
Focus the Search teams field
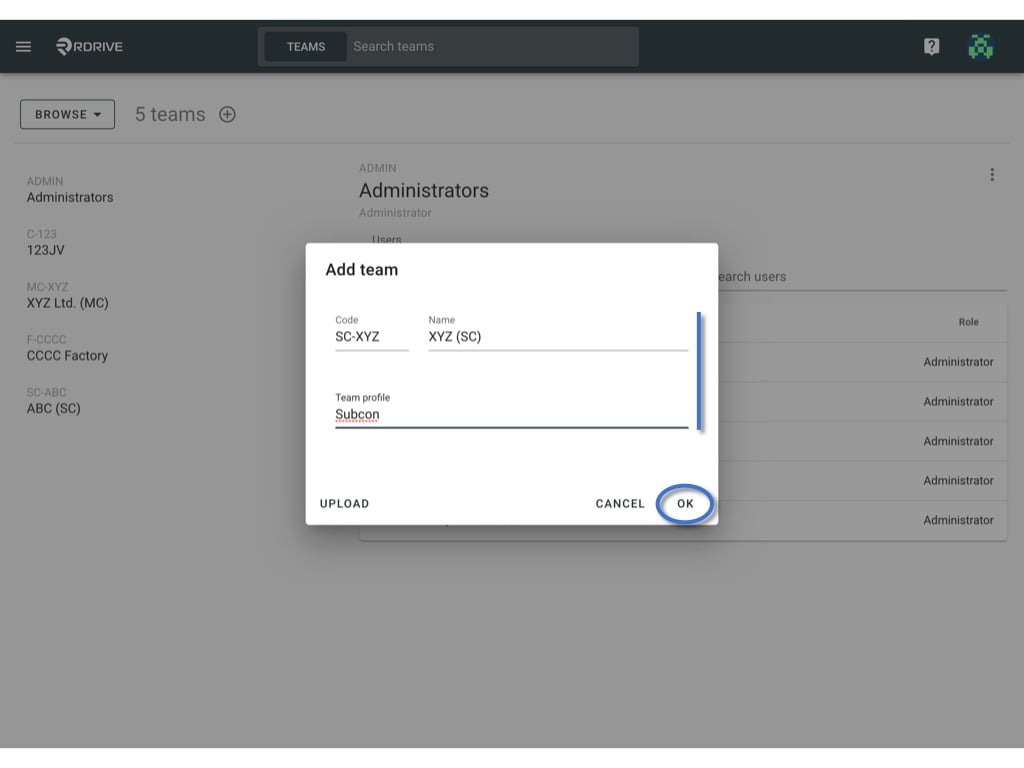click(x=493, y=46)
